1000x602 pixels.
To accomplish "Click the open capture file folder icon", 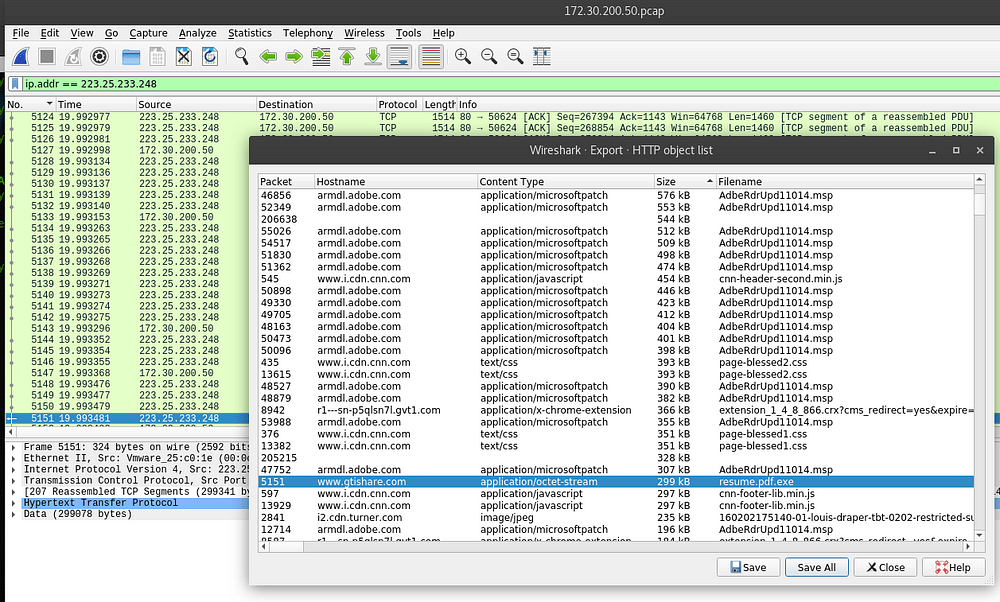I will (131, 56).
